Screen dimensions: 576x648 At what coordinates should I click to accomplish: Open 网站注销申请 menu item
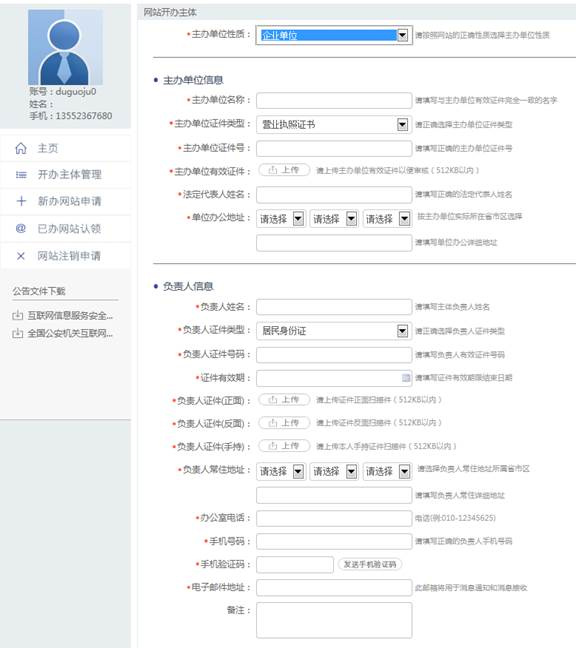tap(66, 256)
